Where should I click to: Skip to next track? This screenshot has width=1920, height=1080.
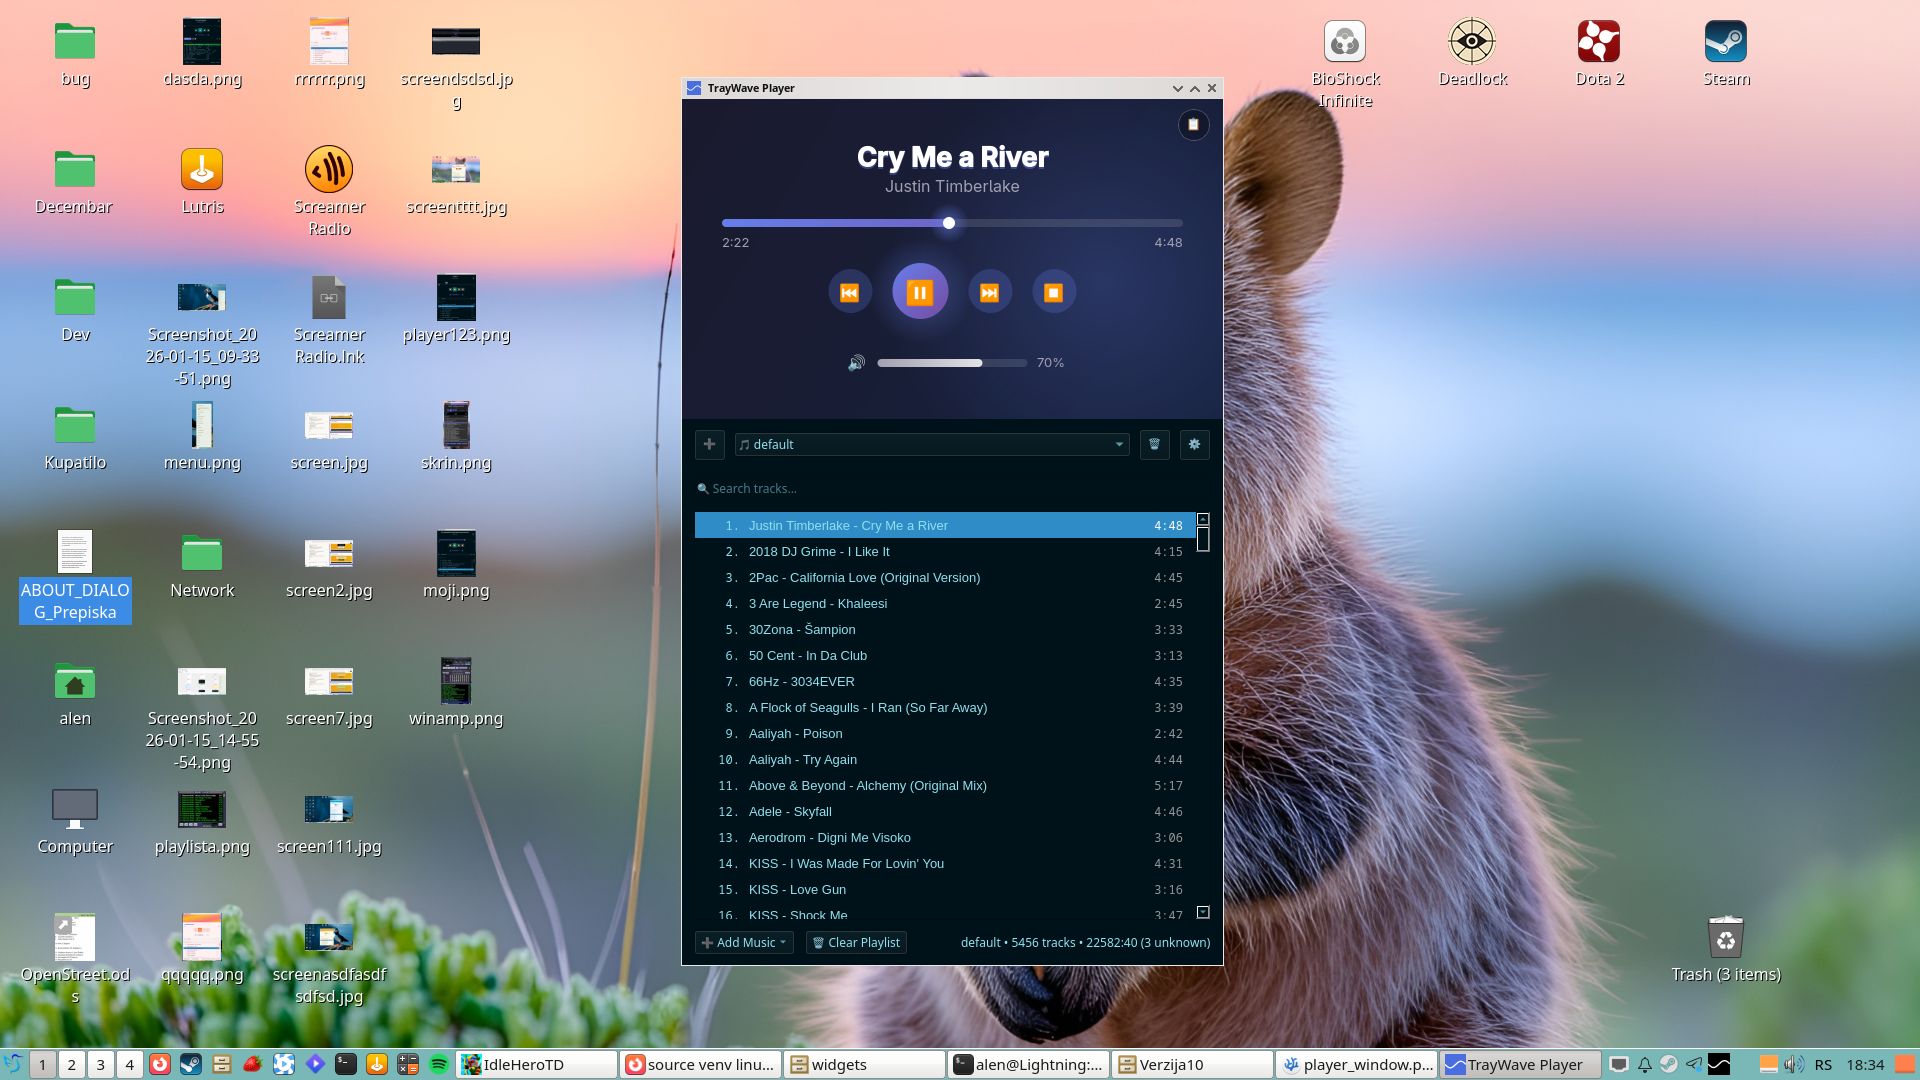[x=989, y=292]
